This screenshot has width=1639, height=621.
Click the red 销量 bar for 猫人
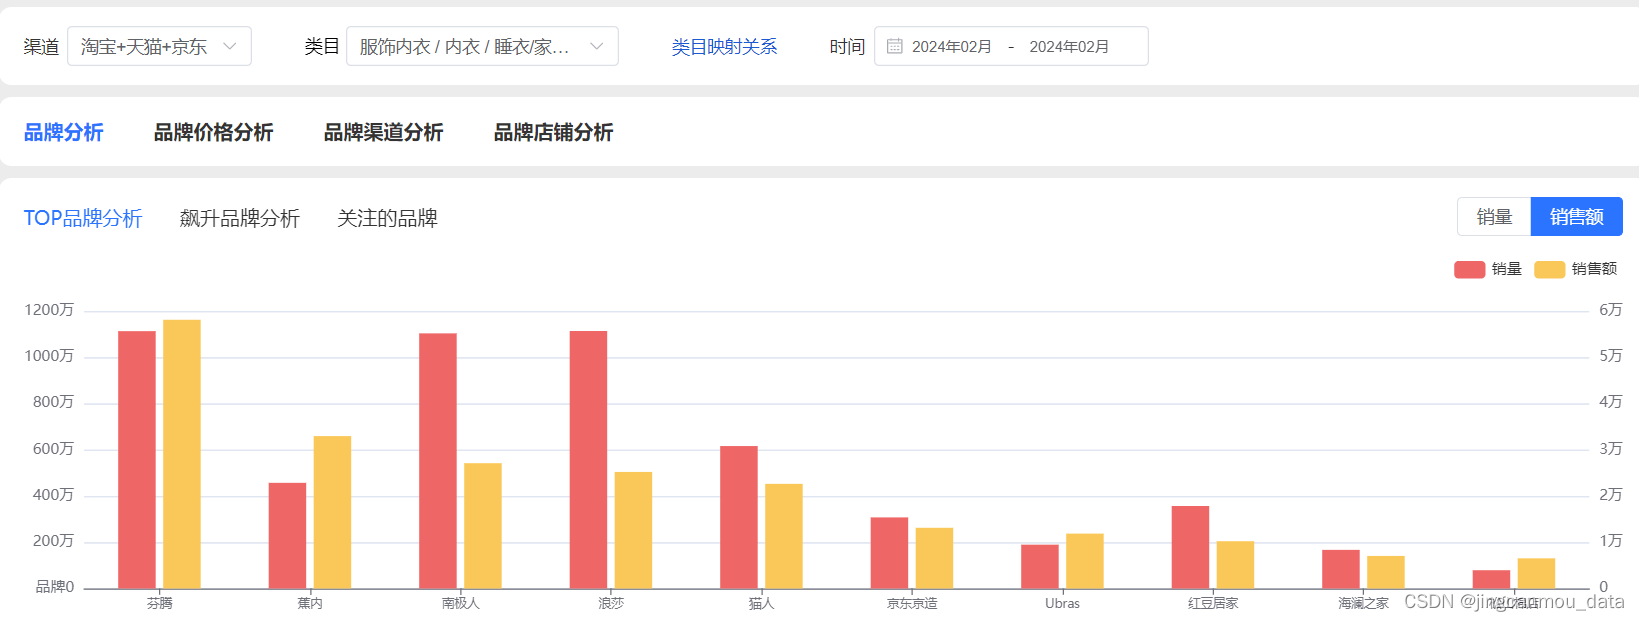pos(739,517)
